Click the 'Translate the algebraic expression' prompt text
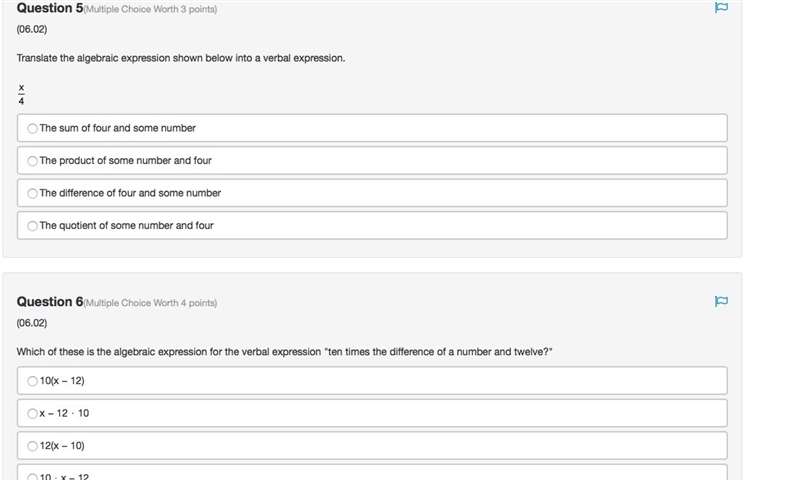 point(181,58)
